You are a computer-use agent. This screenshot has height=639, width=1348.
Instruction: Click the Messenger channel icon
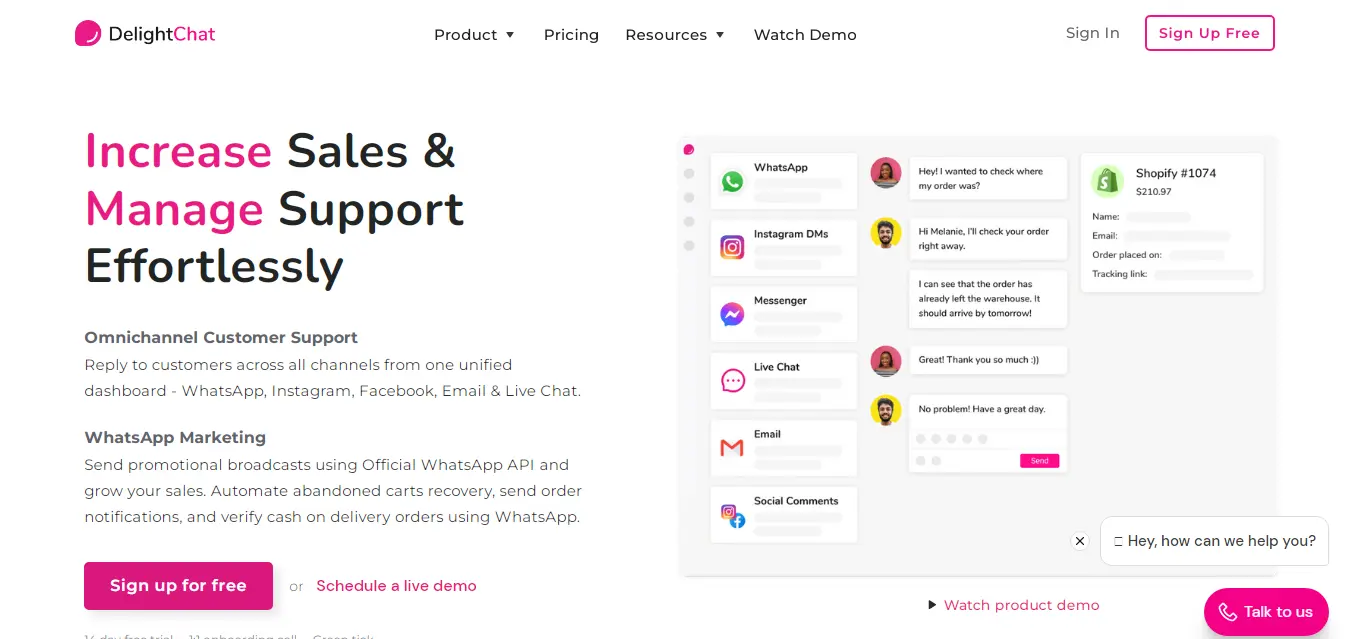coord(733,314)
